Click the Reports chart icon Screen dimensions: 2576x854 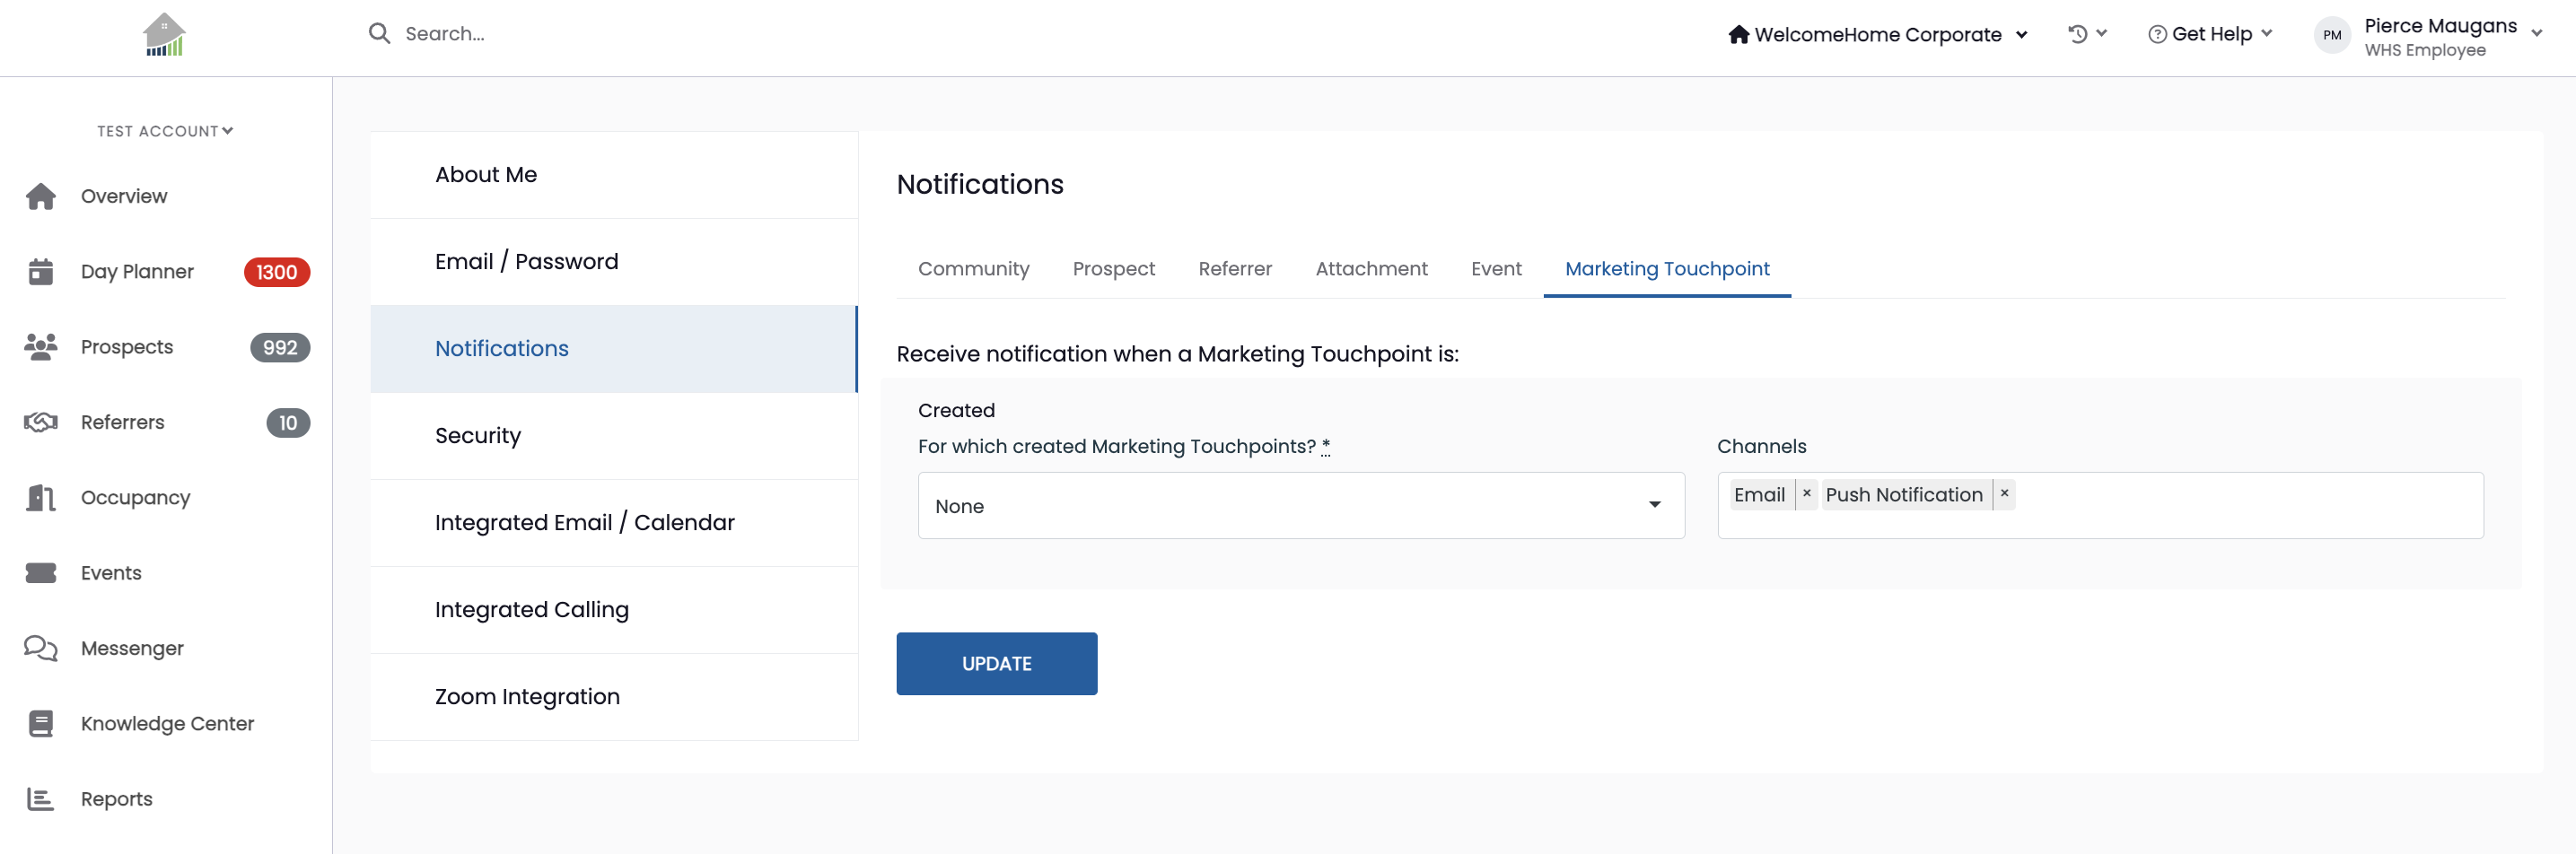pyautogui.click(x=41, y=799)
